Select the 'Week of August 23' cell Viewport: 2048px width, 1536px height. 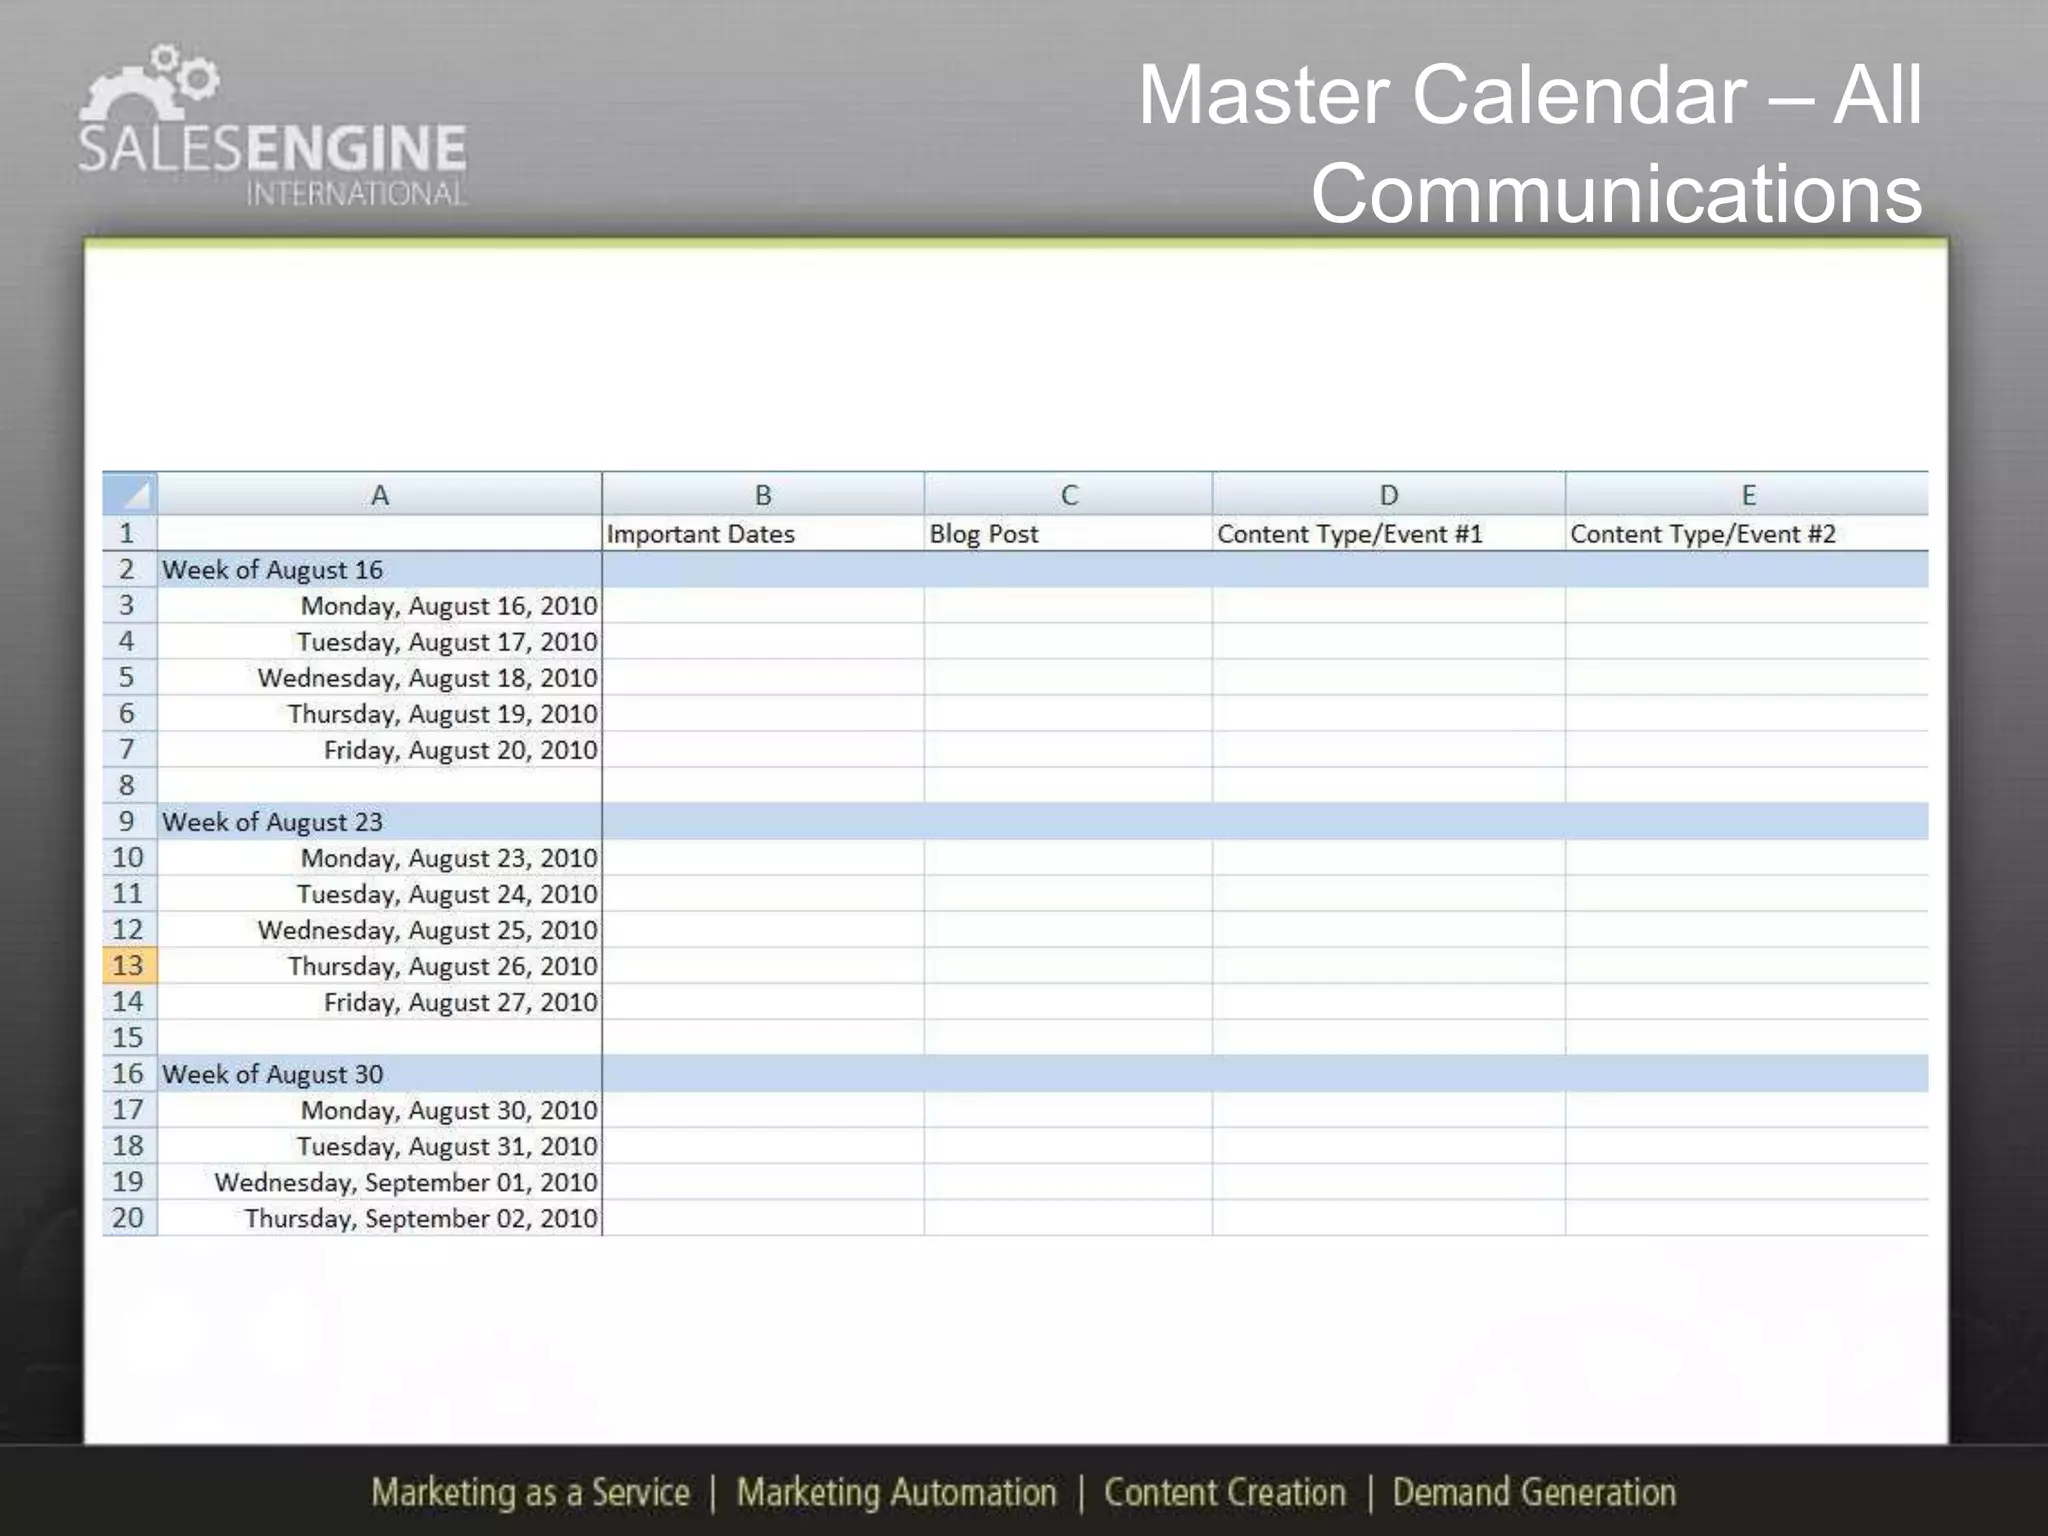pyautogui.click(x=380, y=821)
